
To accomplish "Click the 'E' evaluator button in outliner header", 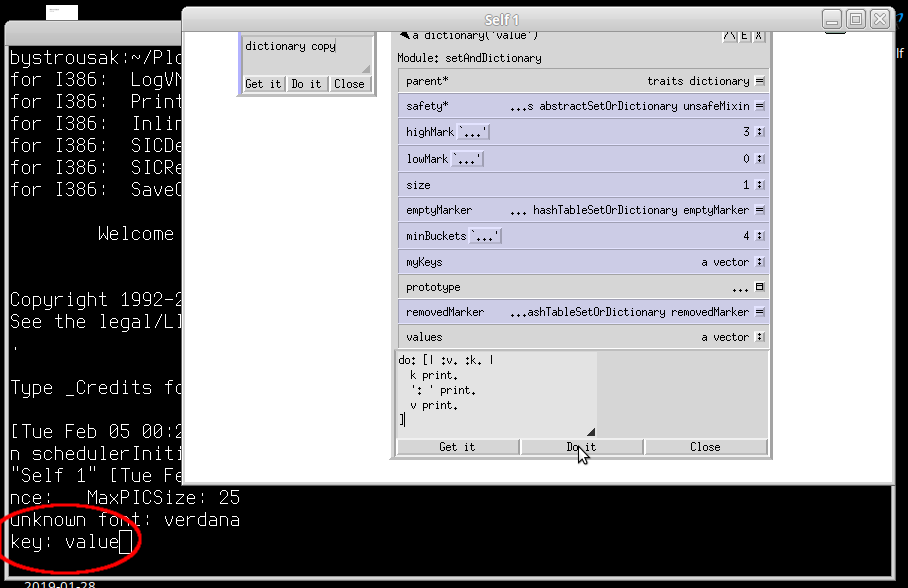I will (x=745, y=36).
